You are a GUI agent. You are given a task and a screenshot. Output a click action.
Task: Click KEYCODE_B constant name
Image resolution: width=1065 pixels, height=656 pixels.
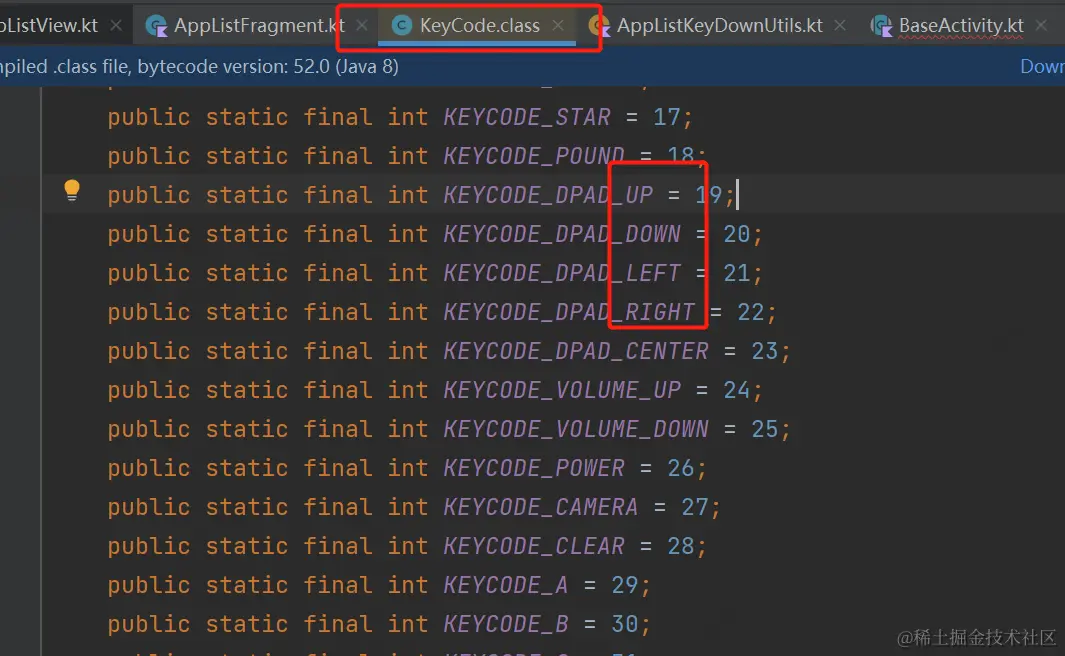pos(506,624)
